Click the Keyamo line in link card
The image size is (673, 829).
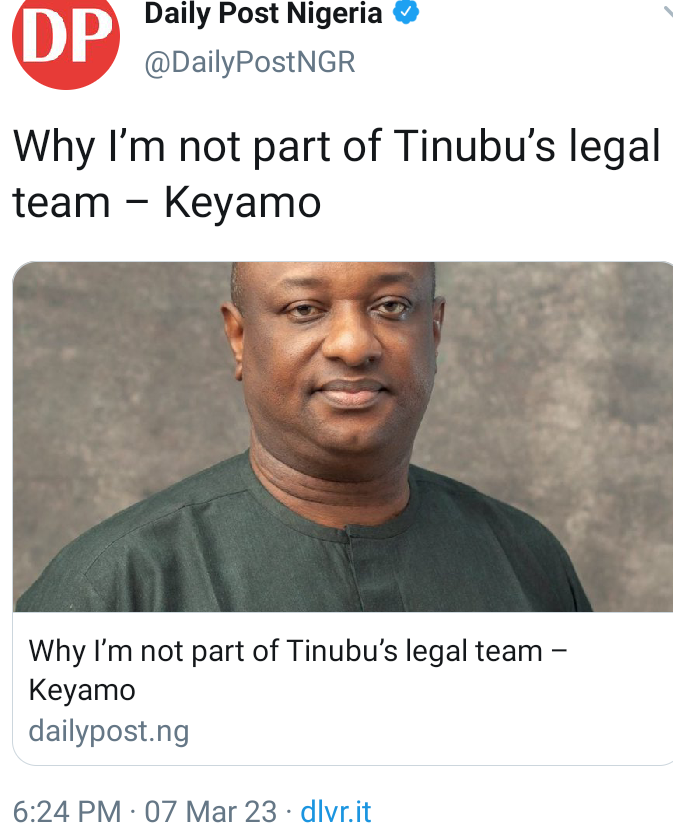point(82,690)
